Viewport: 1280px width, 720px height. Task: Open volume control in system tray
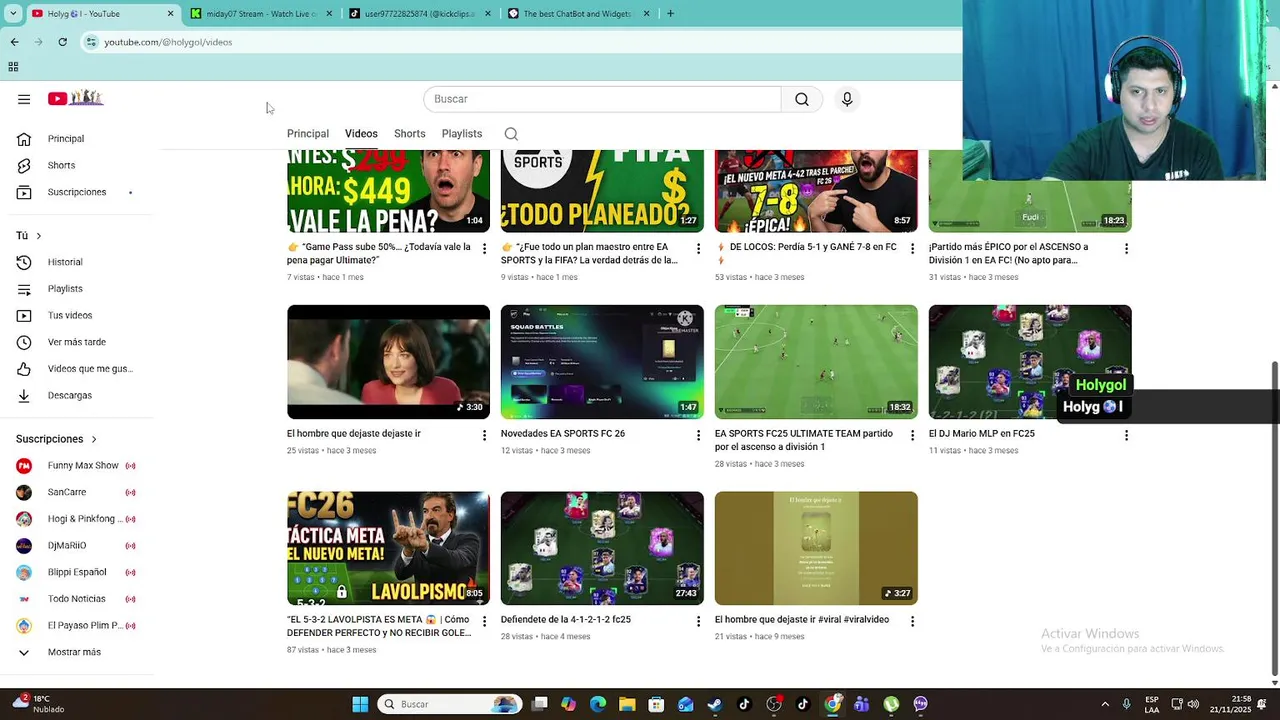pos(1193,704)
